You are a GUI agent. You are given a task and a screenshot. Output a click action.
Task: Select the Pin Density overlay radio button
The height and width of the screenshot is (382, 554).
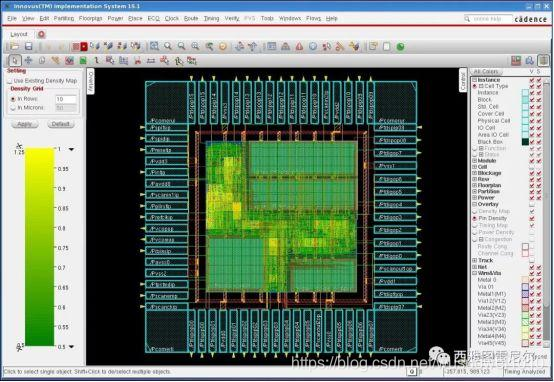point(475,218)
